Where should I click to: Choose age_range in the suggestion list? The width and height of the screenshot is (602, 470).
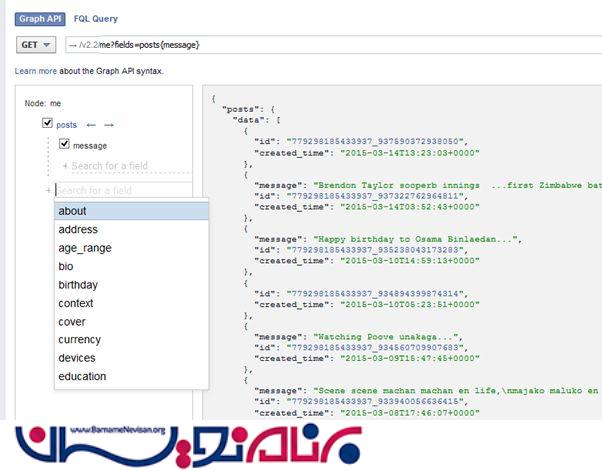[85, 248]
